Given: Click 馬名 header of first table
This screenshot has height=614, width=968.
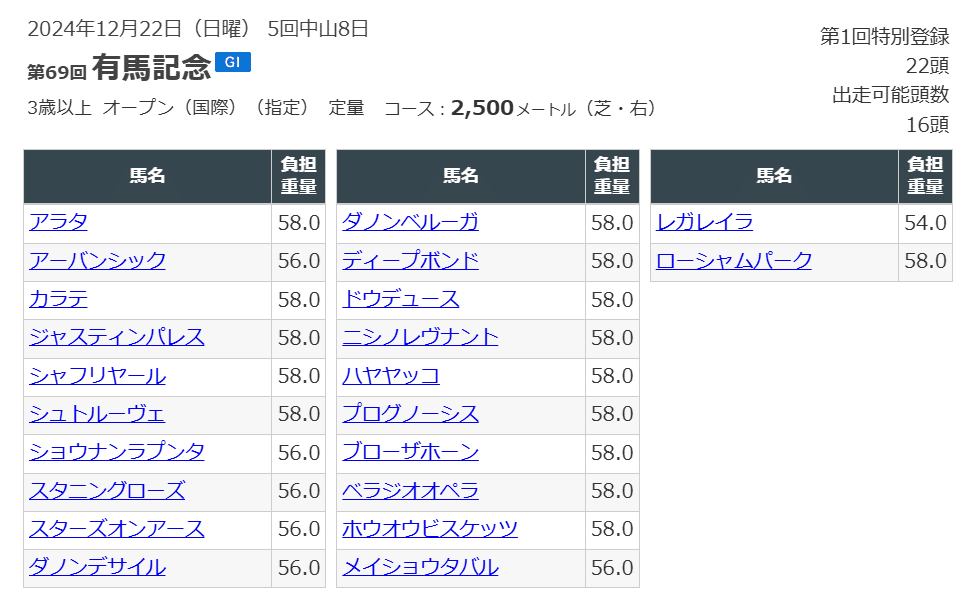Looking at the screenshot, I should pos(147,176).
